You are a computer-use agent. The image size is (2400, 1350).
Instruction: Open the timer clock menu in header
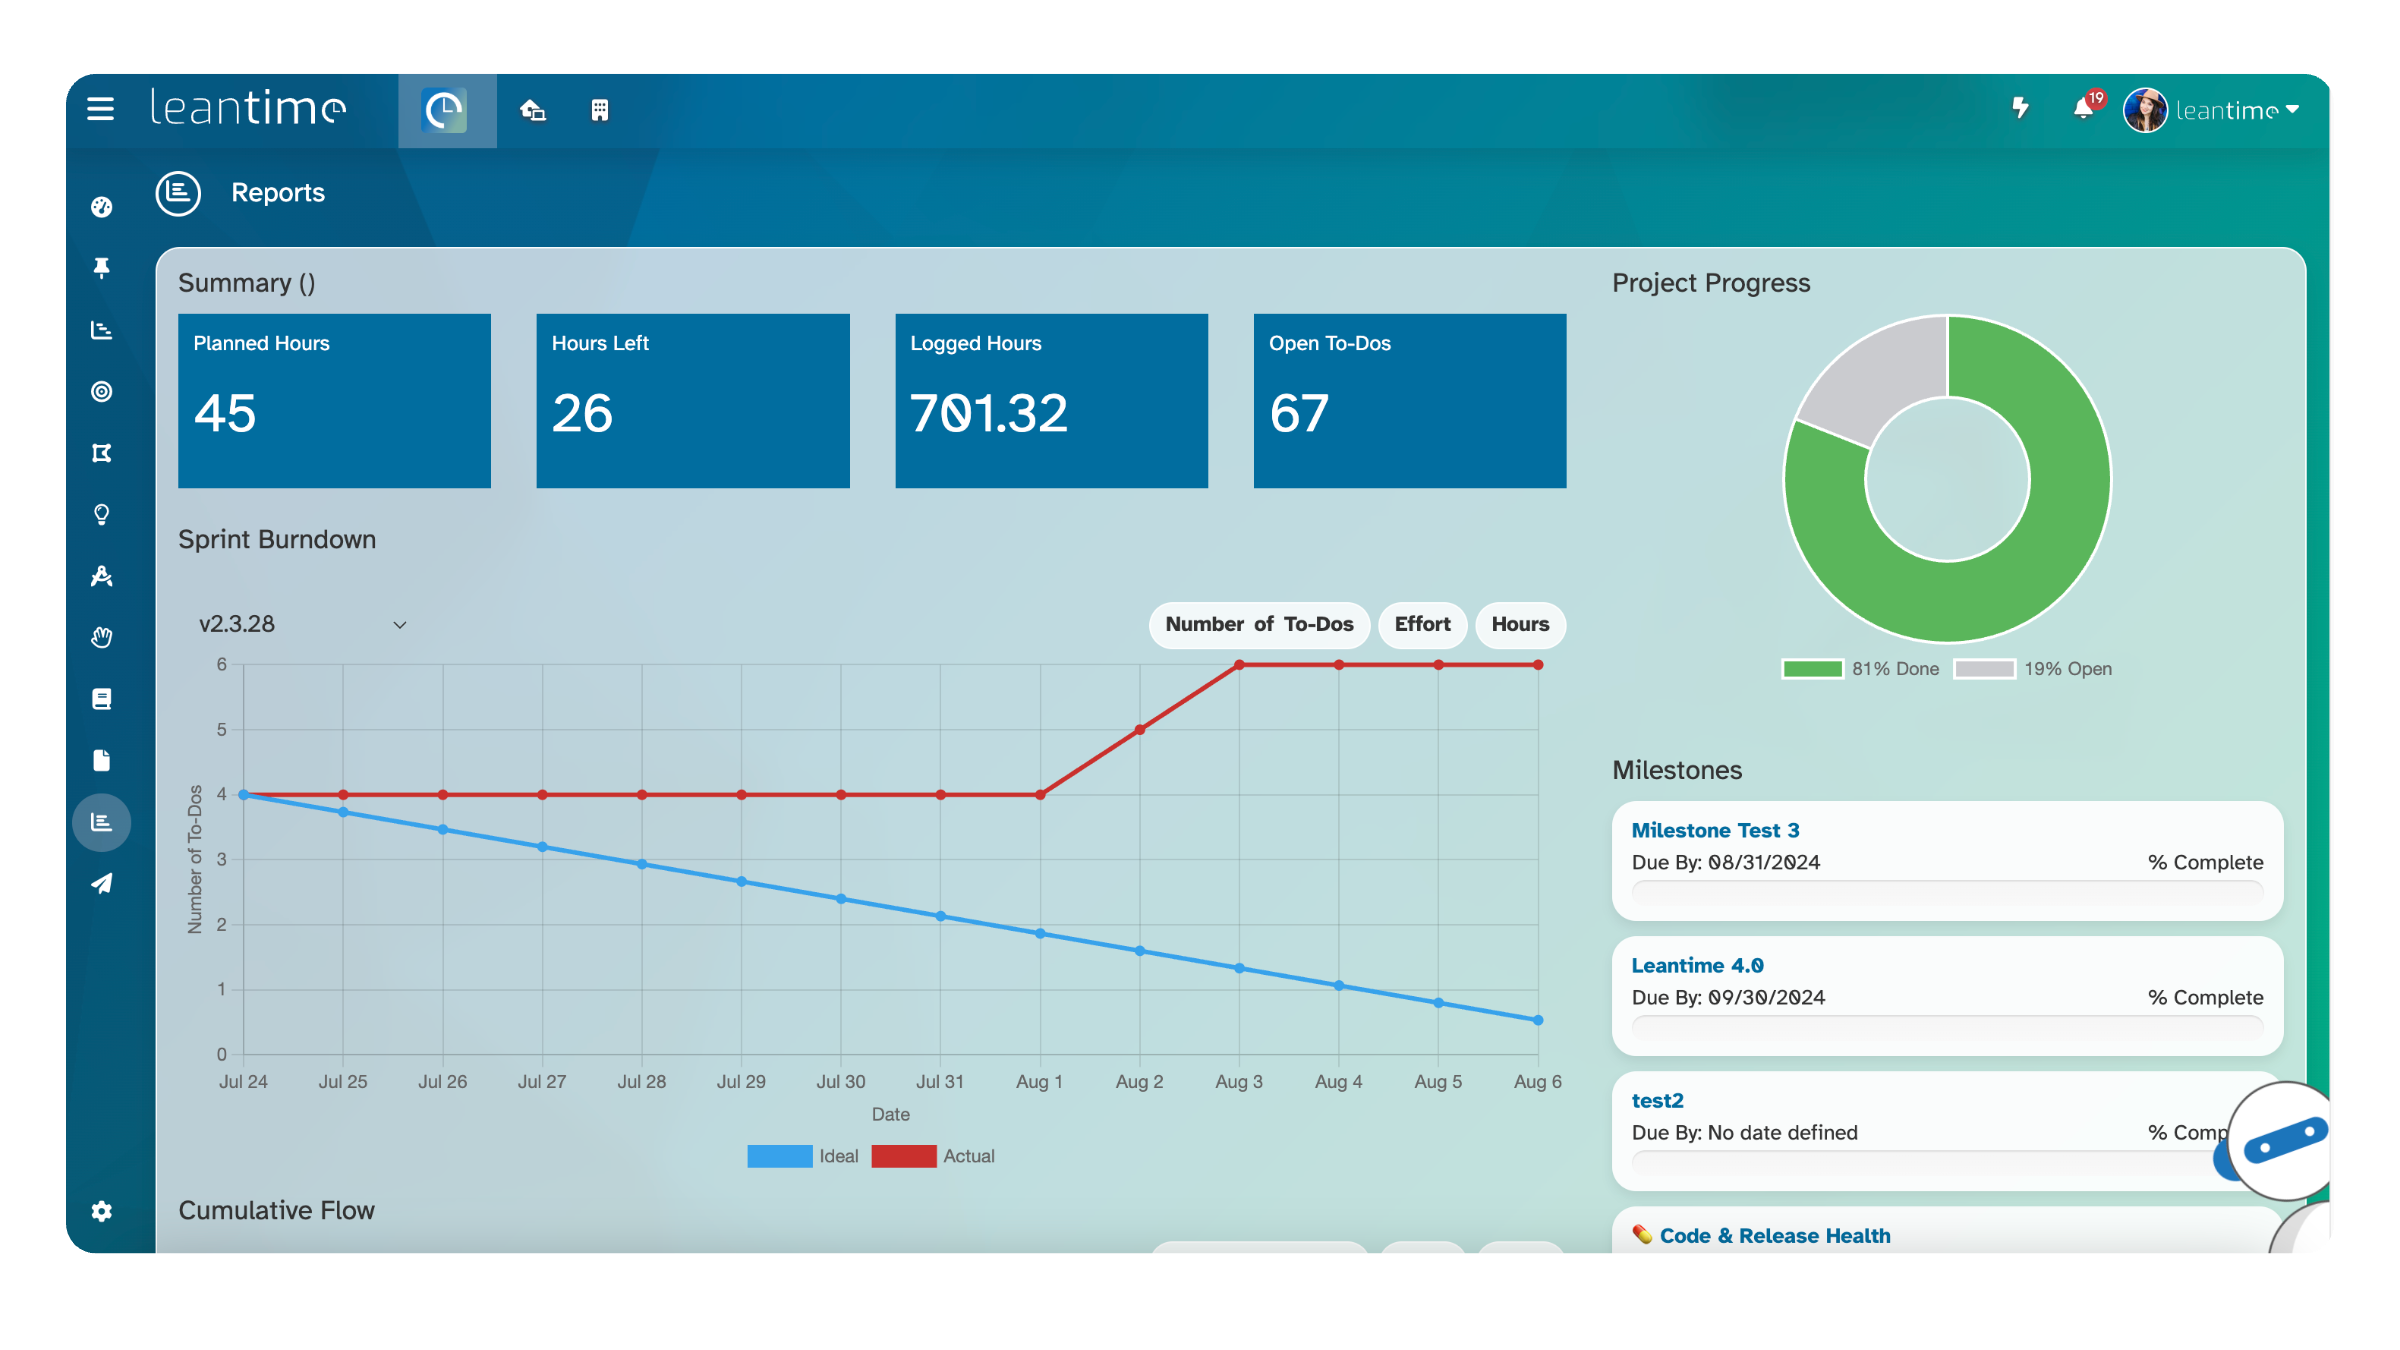(446, 110)
